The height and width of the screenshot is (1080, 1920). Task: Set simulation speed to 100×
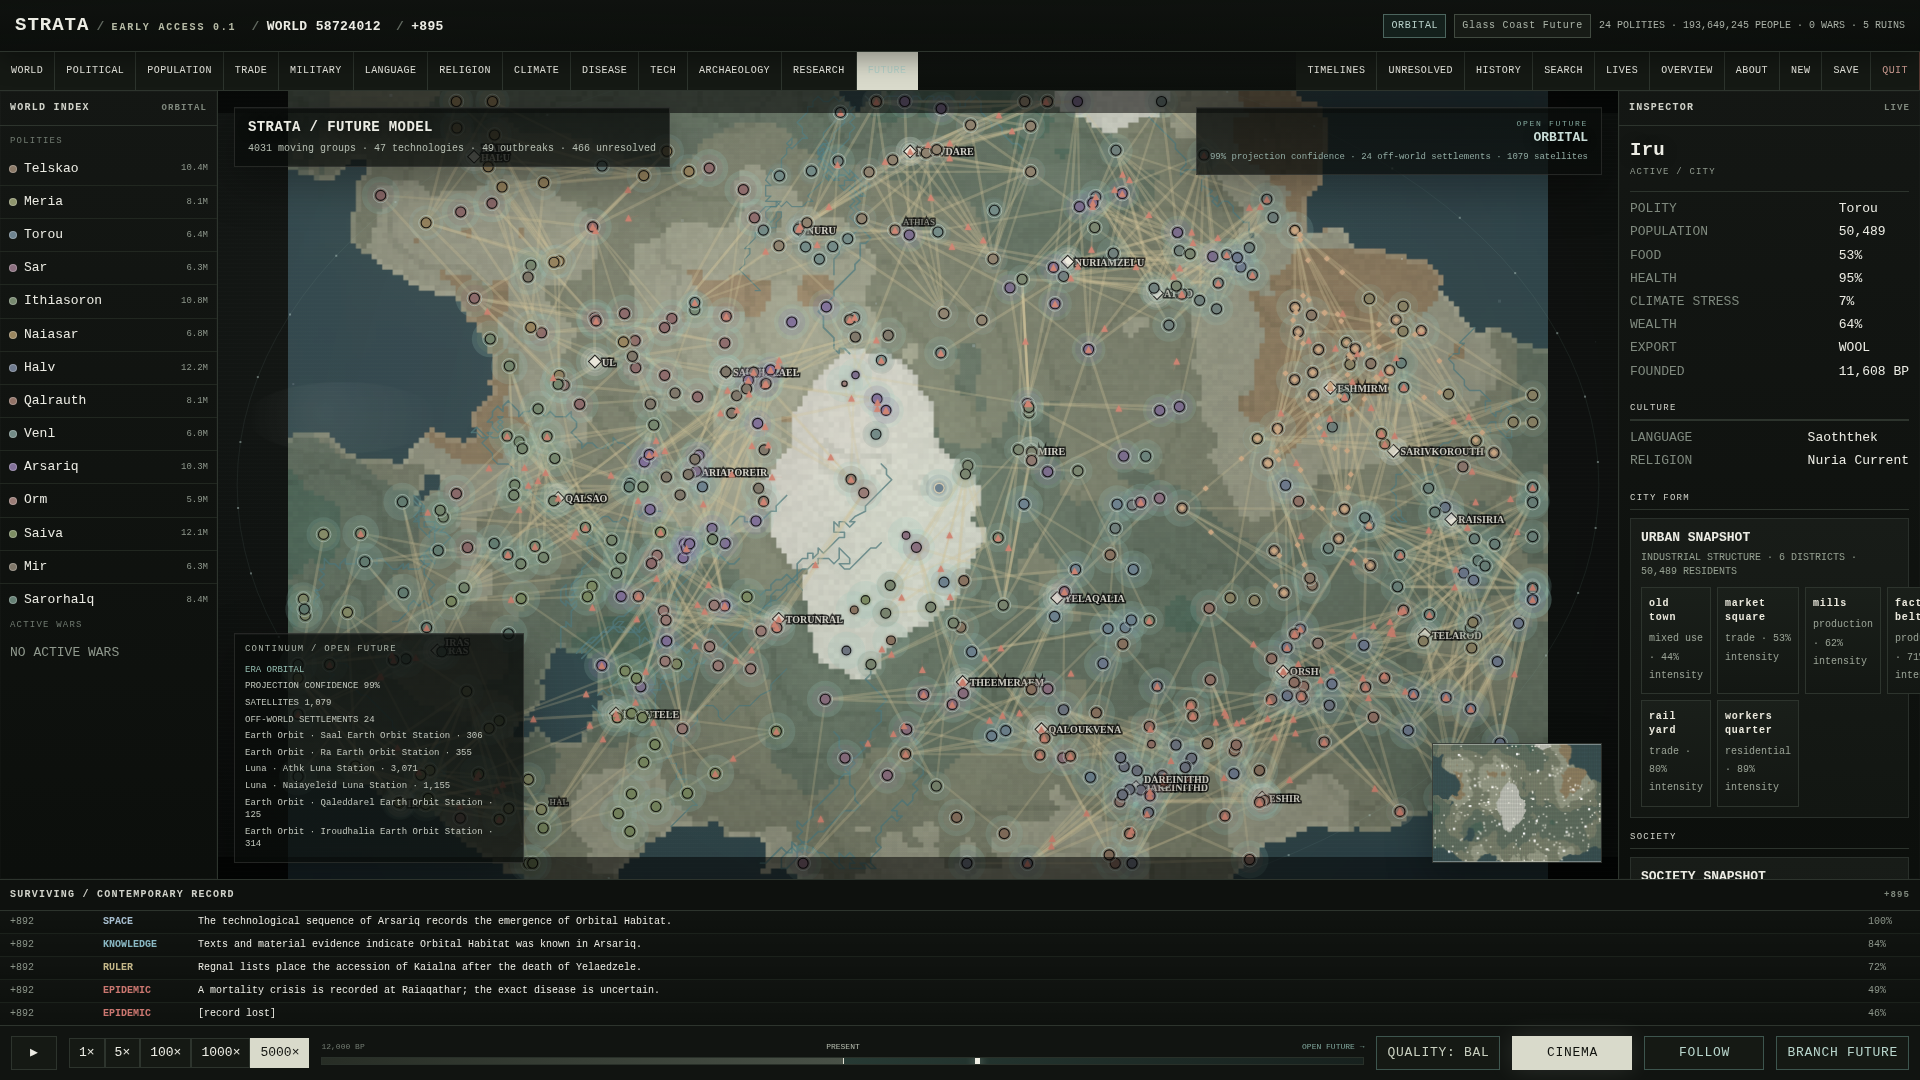165,1052
